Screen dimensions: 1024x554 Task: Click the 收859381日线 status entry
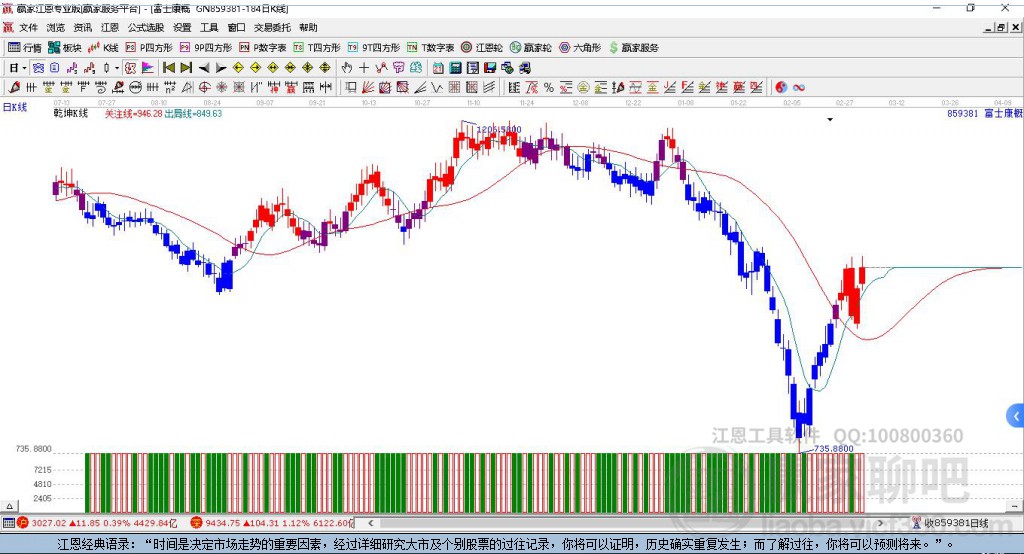coord(950,523)
